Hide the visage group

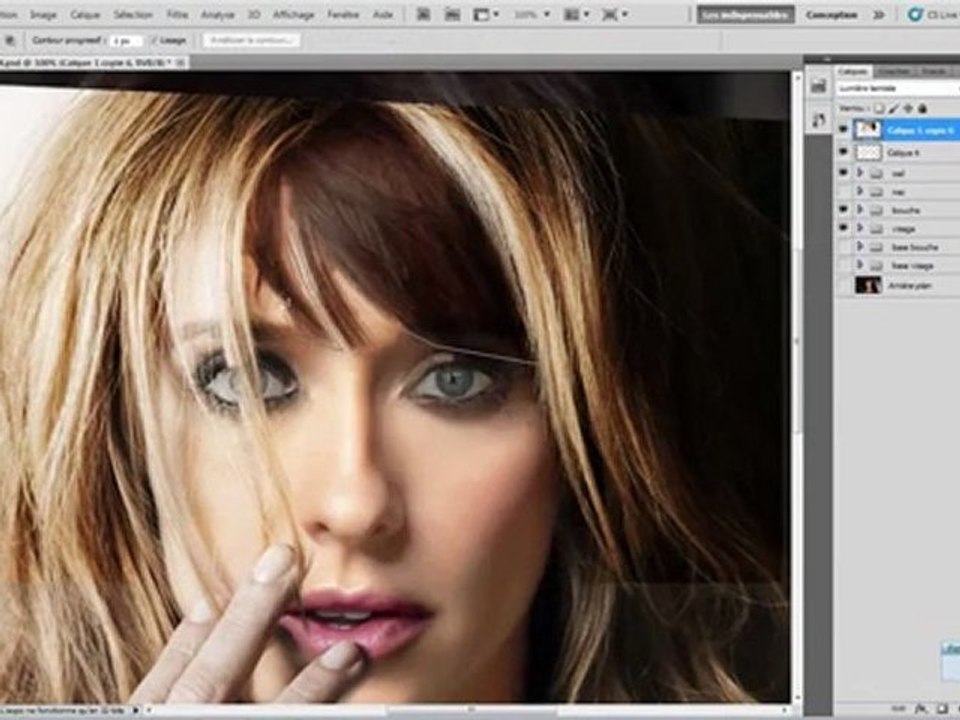[x=844, y=228]
